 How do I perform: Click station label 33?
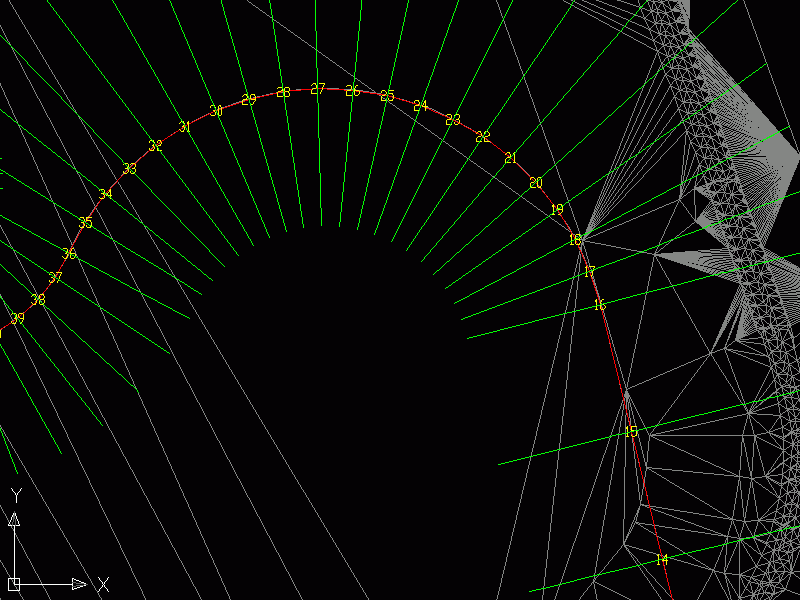pos(130,168)
